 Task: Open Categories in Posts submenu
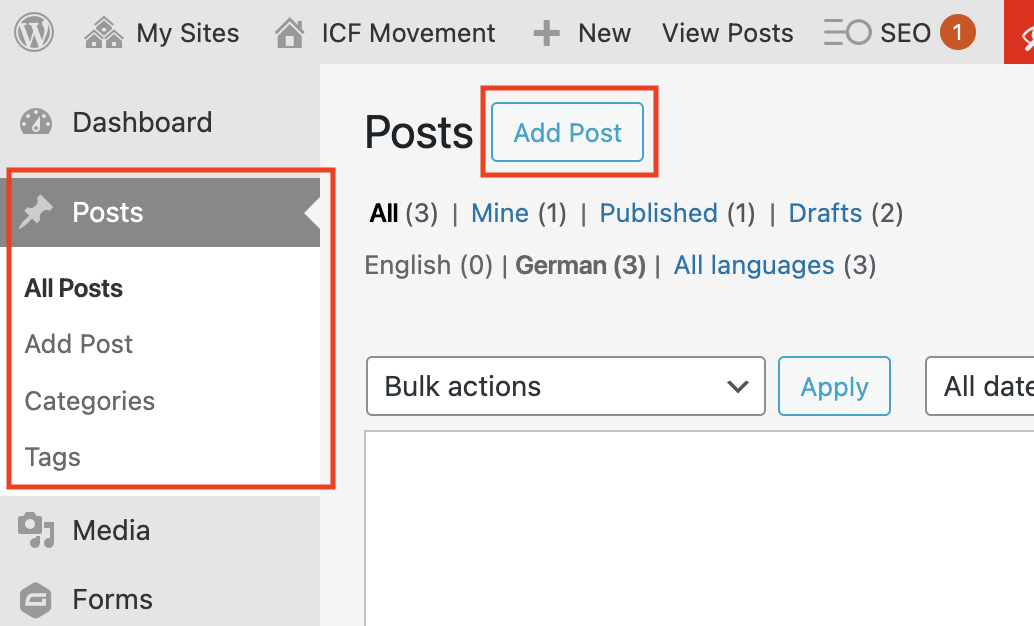(x=90, y=401)
